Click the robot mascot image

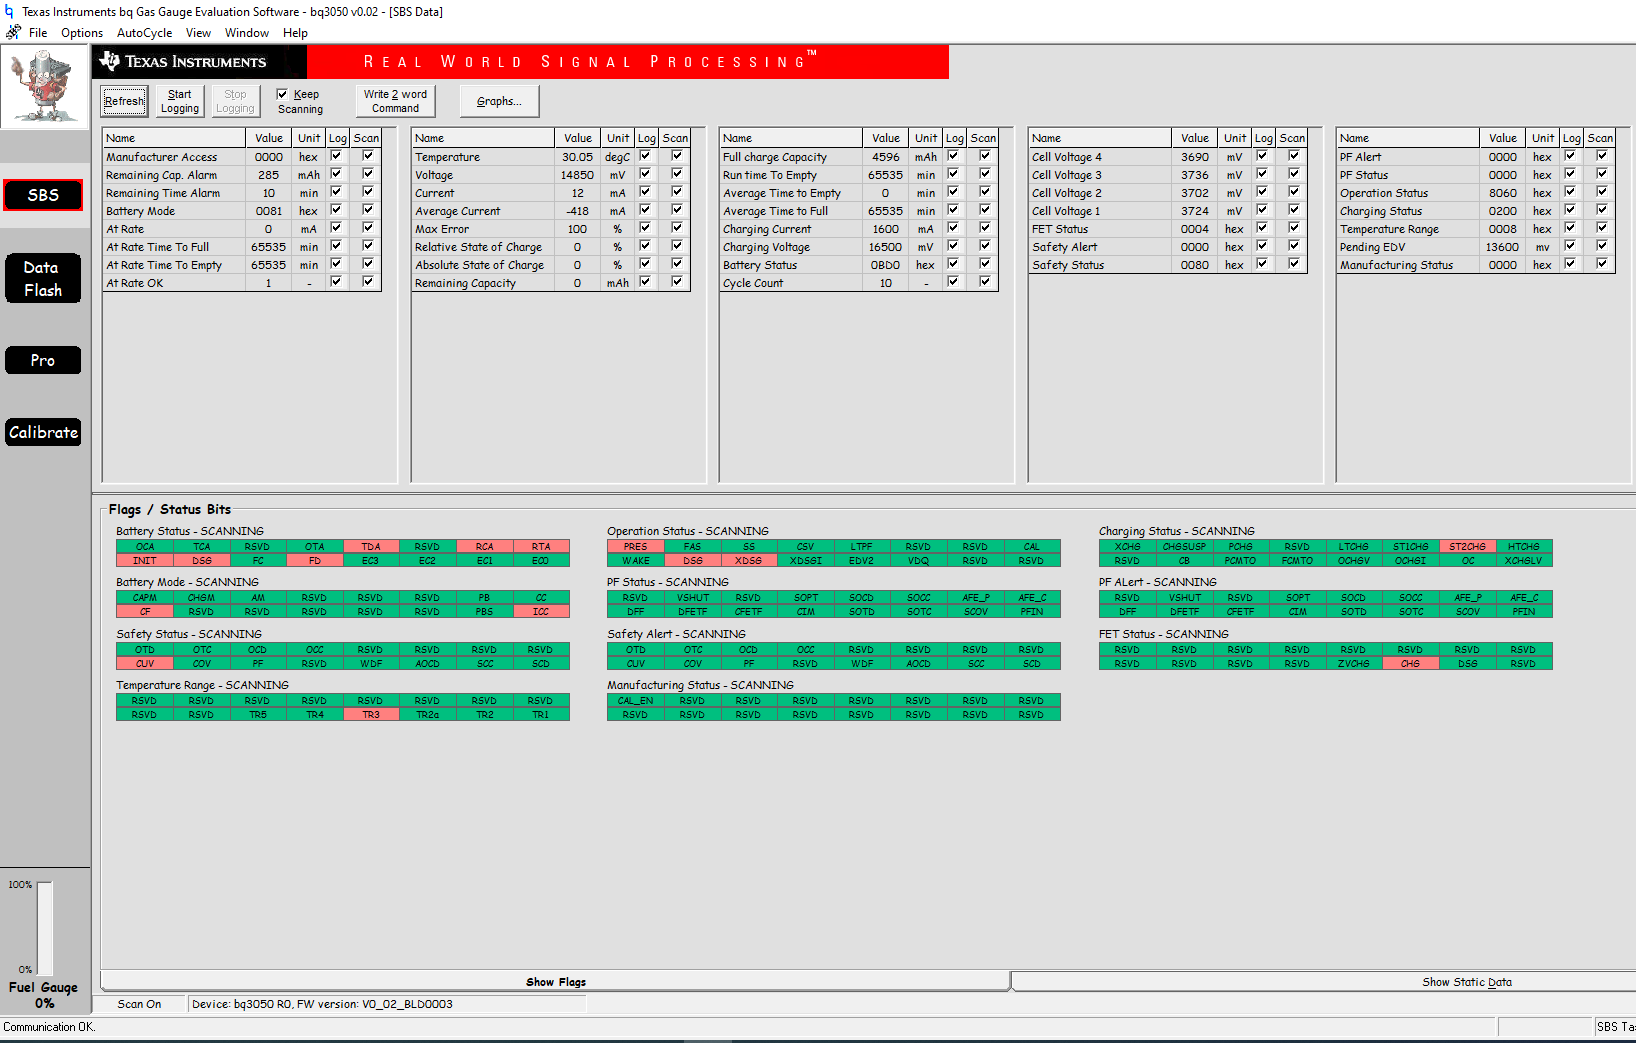tap(44, 87)
